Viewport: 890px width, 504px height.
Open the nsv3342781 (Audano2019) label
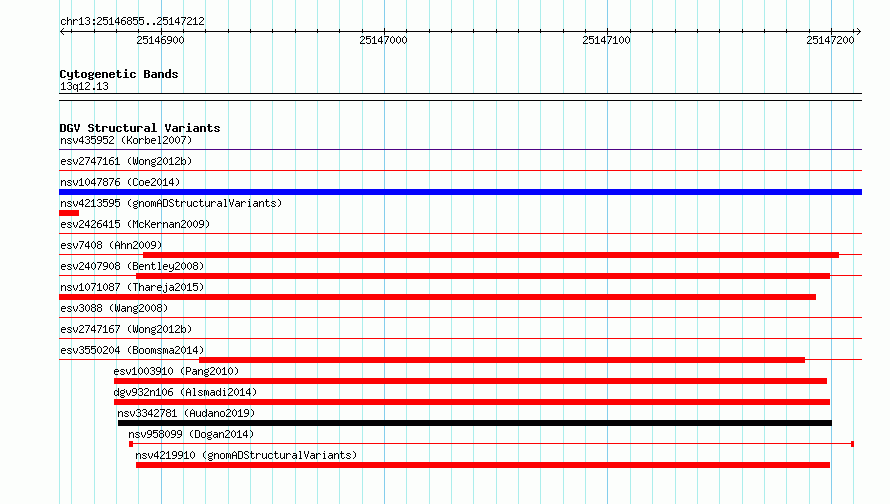[186, 413]
